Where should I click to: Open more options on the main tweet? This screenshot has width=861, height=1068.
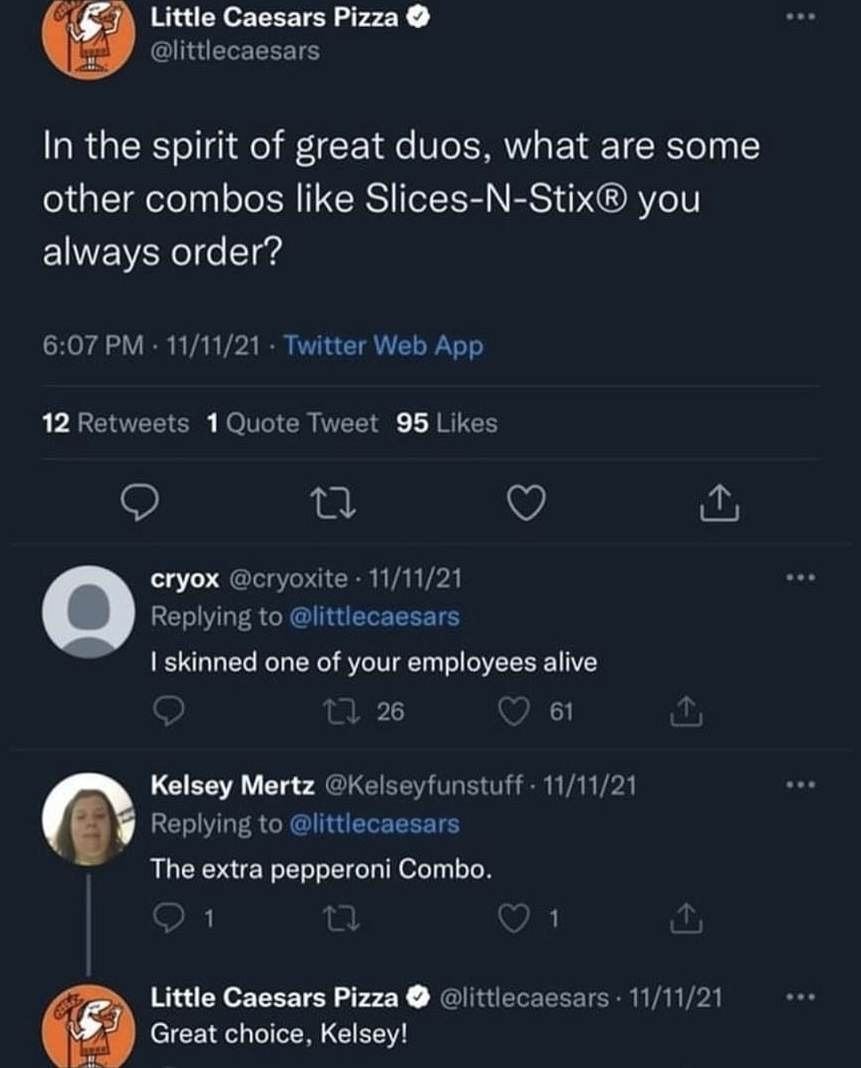coord(799,19)
